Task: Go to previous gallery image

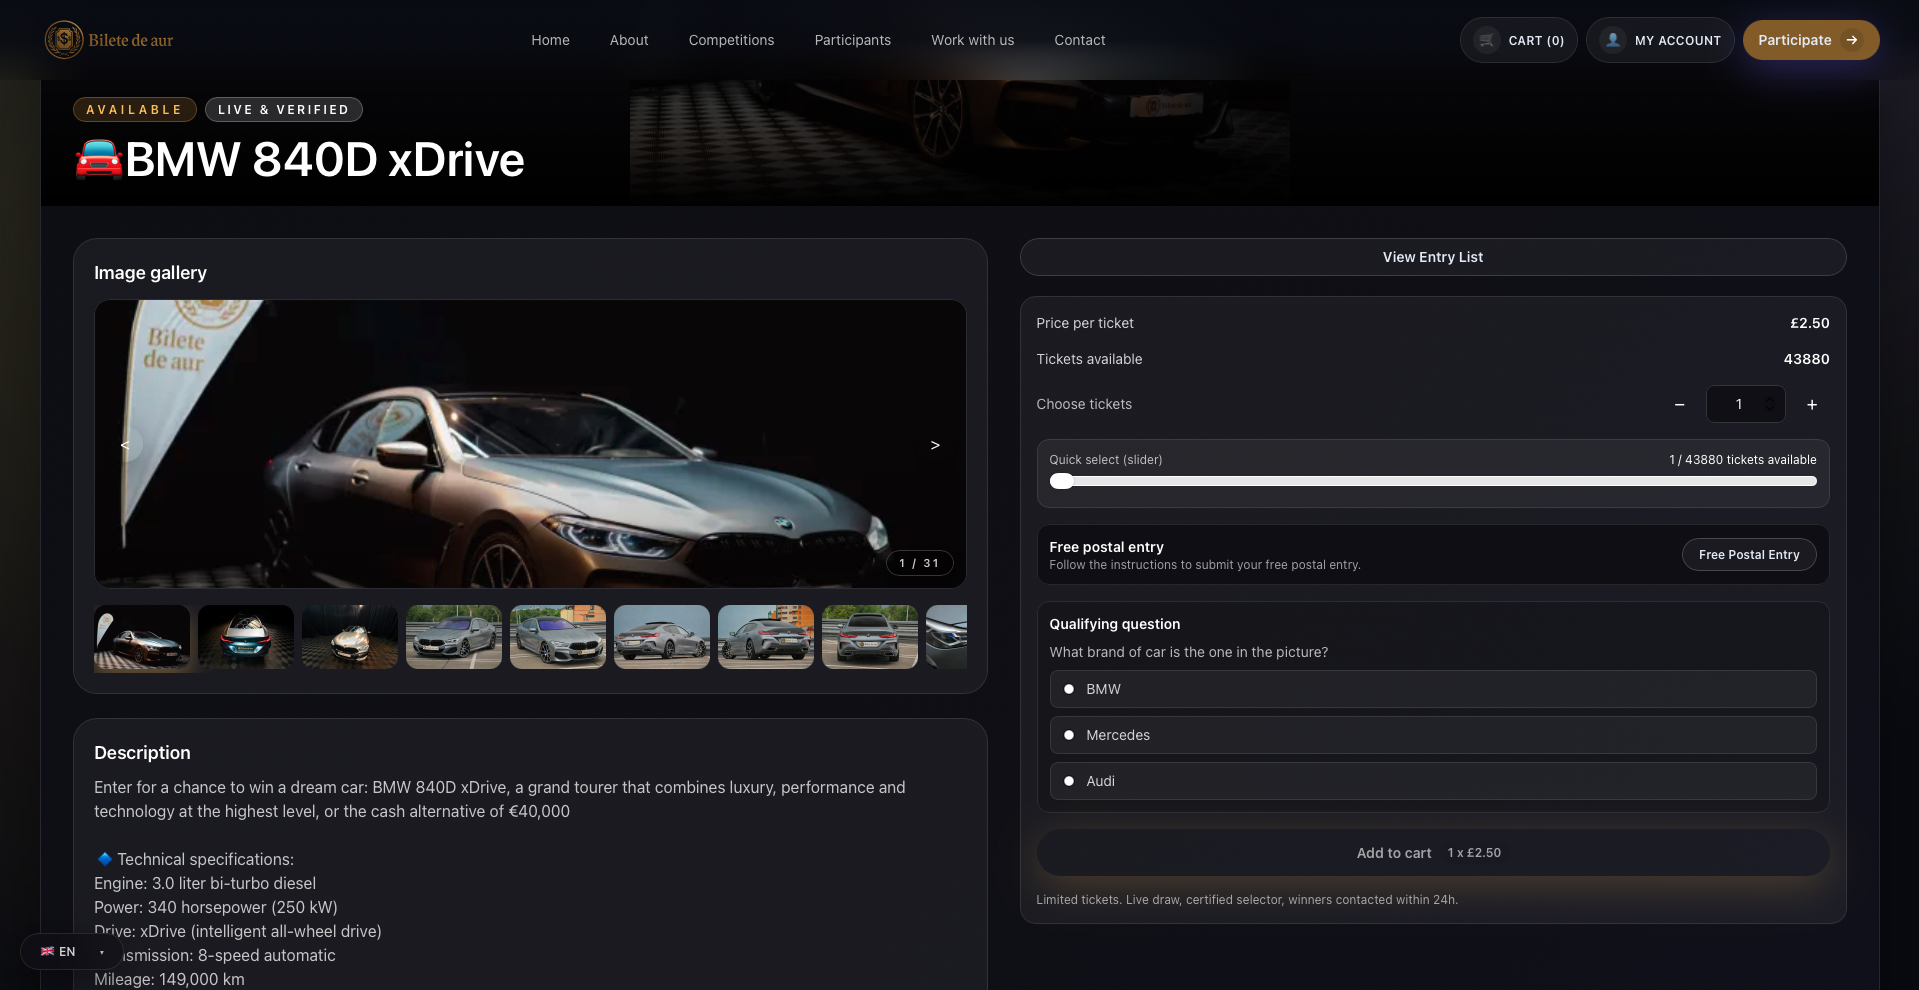Action: pyautogui.click(x=126, y=445)
